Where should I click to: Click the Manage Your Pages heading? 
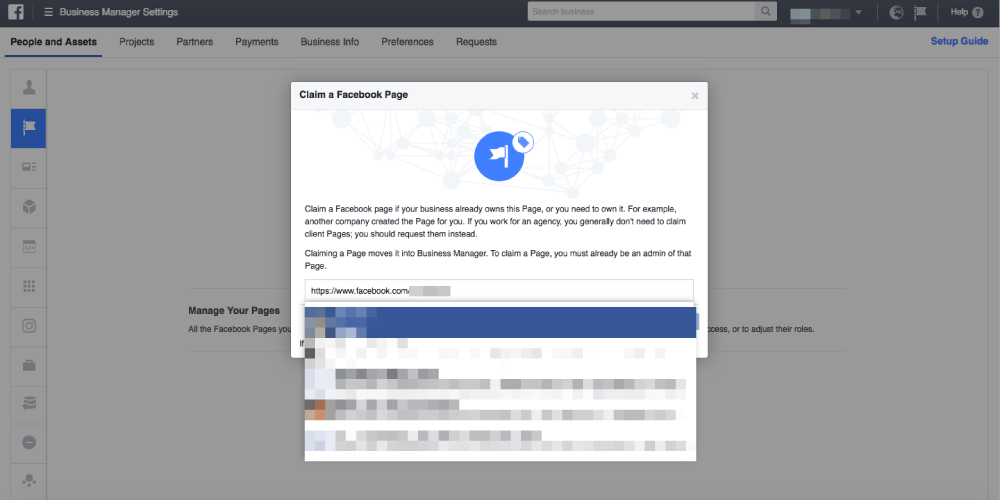coord(234,311)
